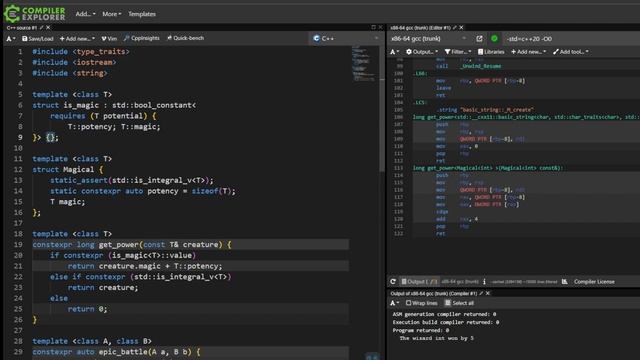The image size is (640, 360).
Task: Open font size dropdown in compiler pane
Action: pyautogui.click(x=394, y=52)
